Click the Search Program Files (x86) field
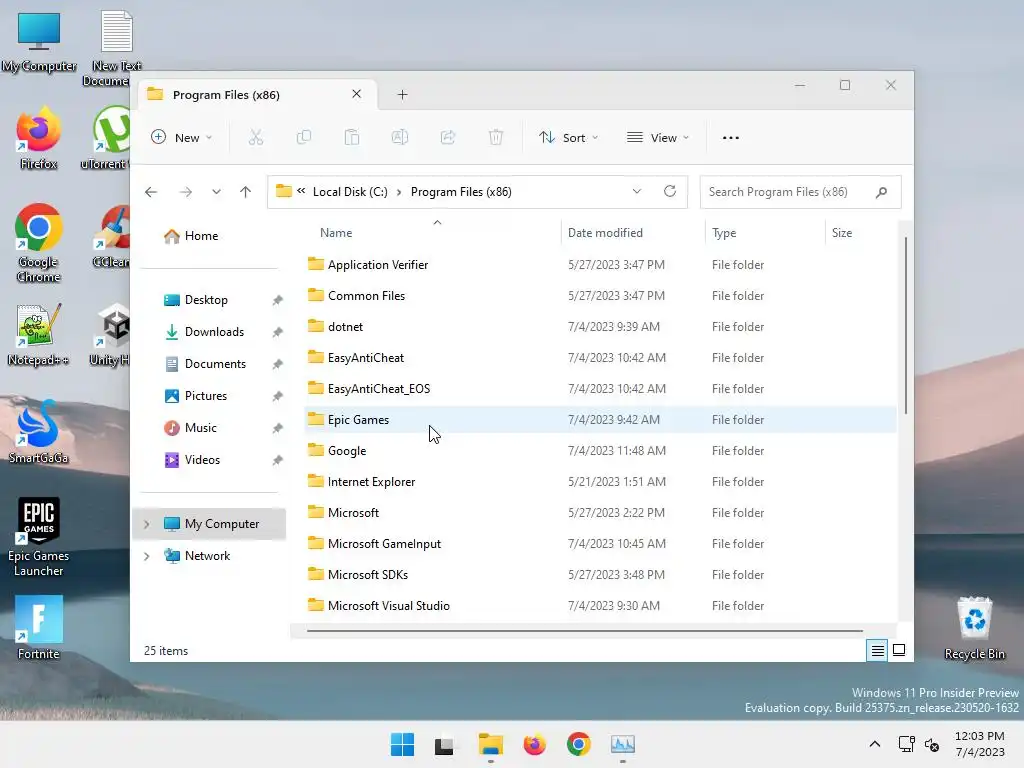The width and height of the screenshot is (1024, 768). pos(800,192)
